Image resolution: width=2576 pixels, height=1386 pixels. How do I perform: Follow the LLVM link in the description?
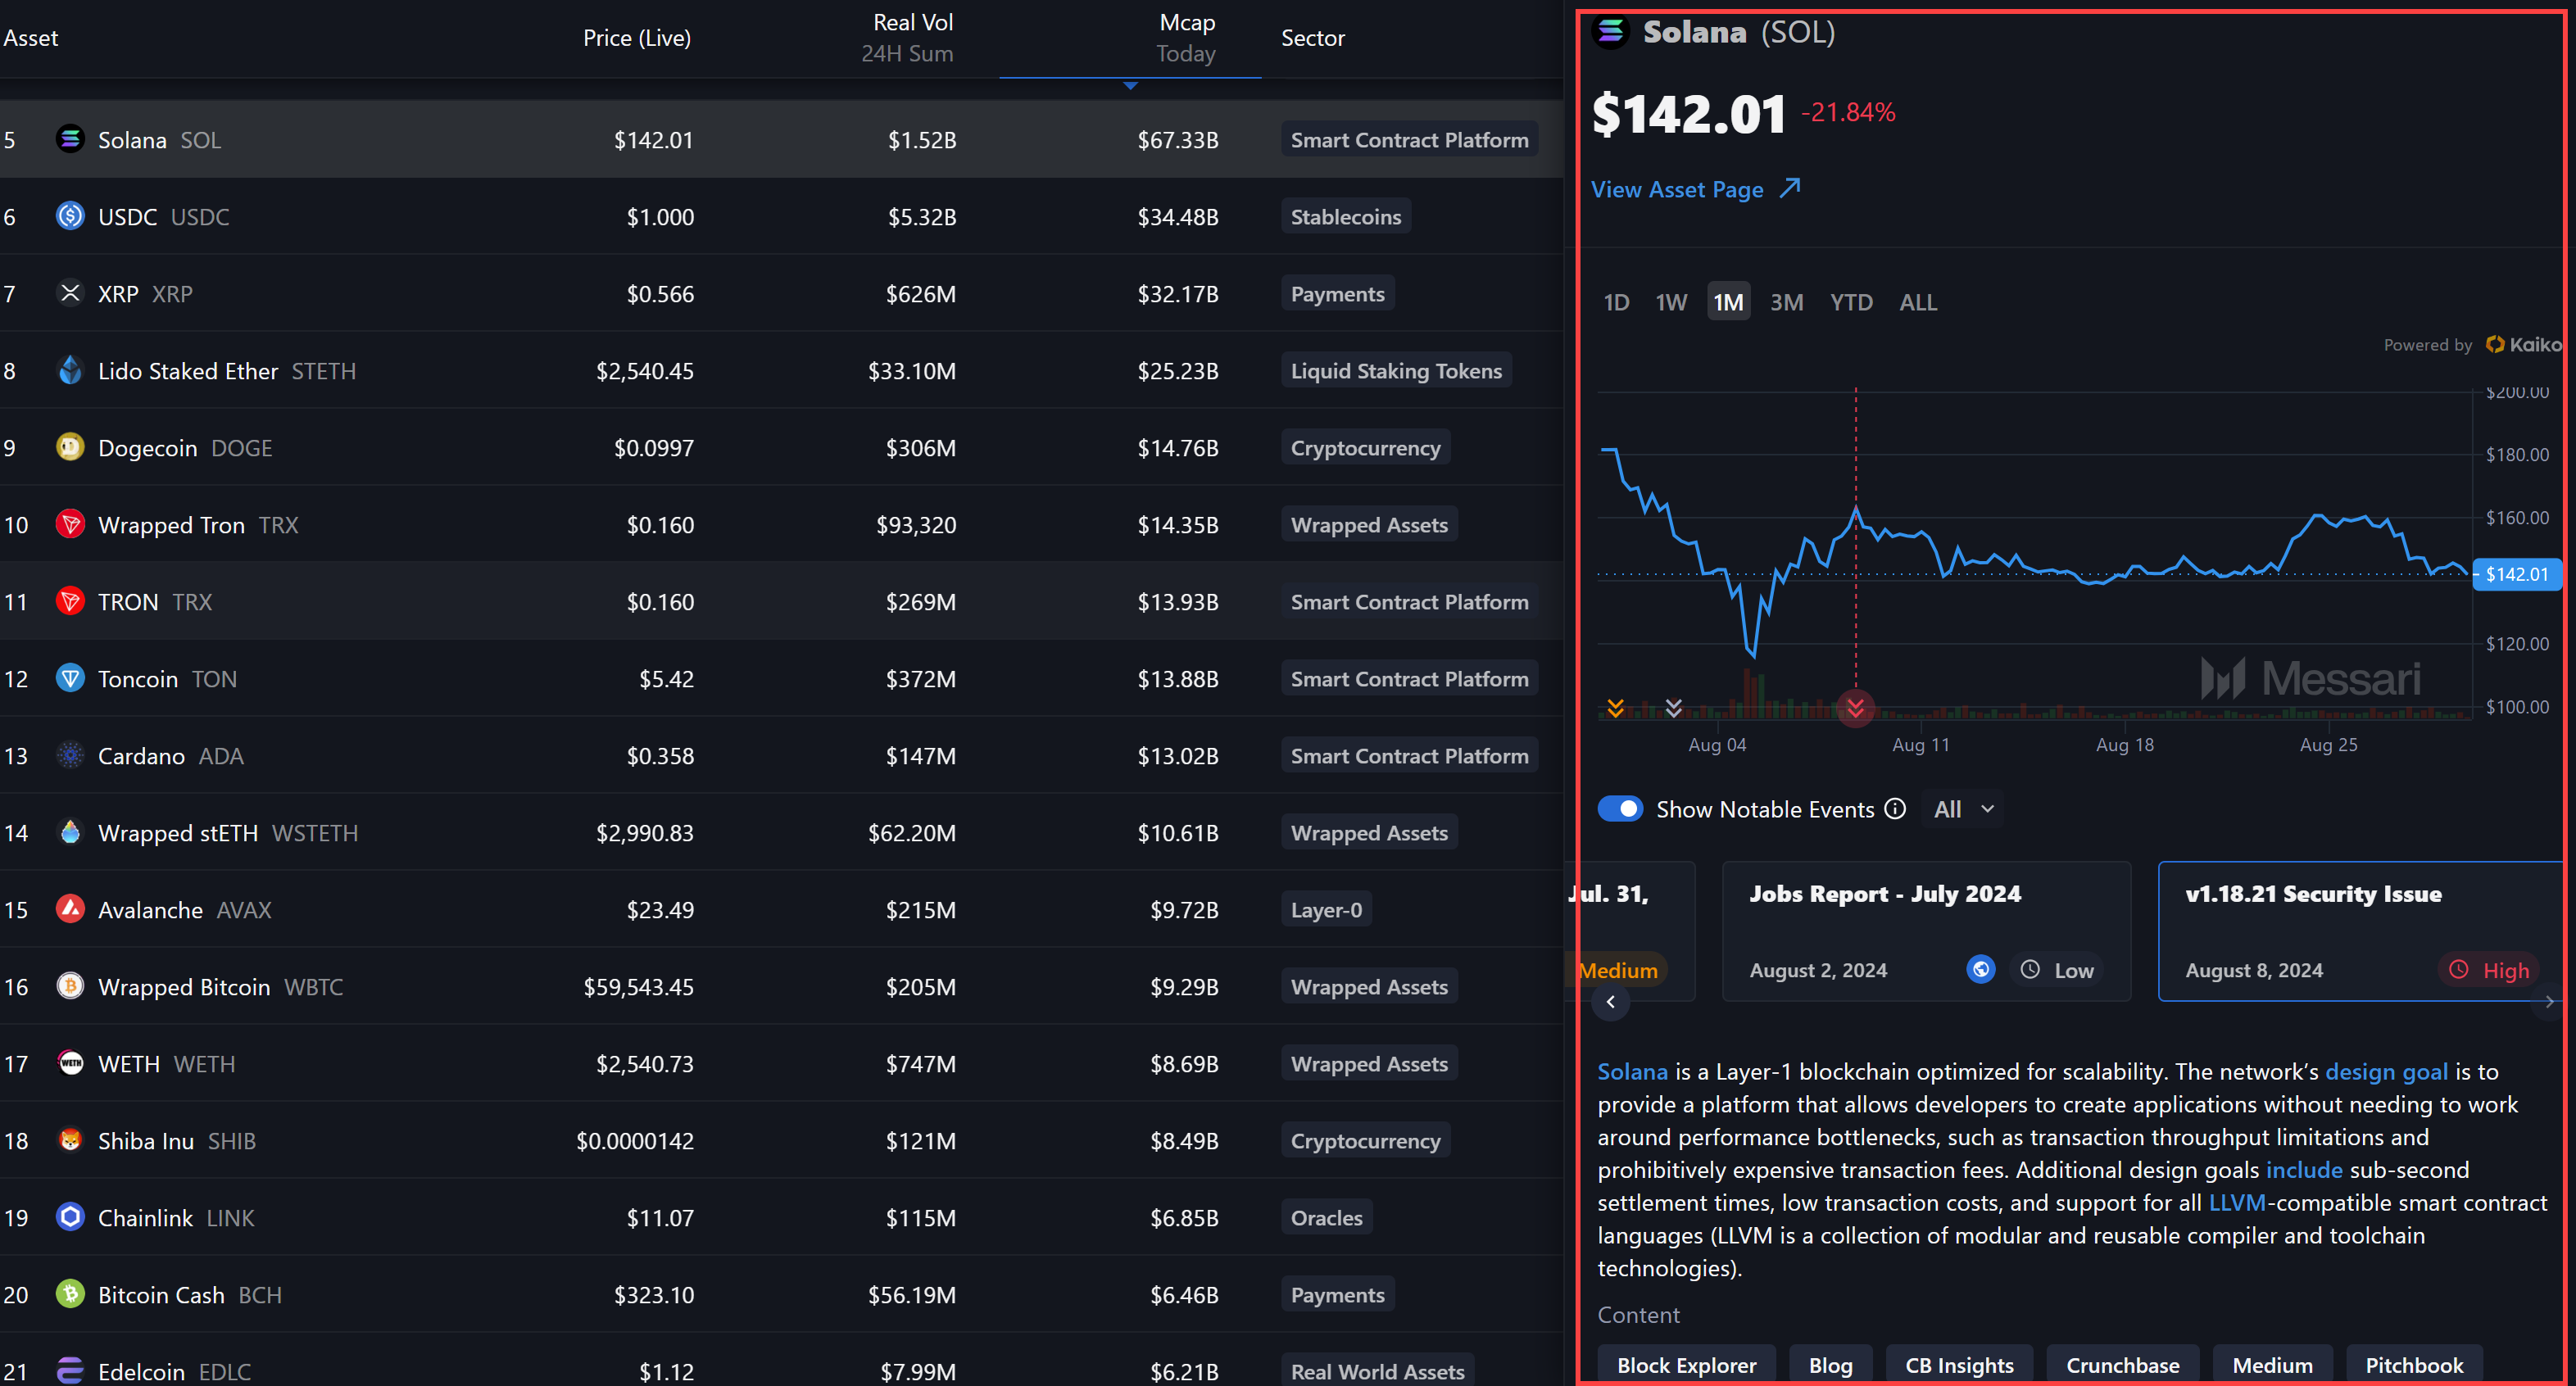pos(2237,1202)
